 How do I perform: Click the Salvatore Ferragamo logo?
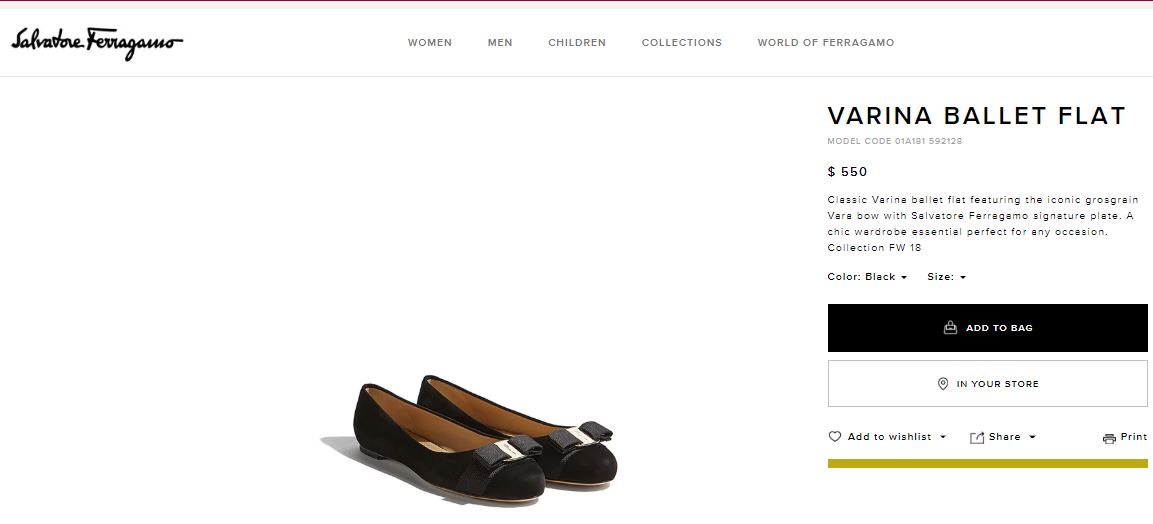pyautogui.click(x=97, y=43)
